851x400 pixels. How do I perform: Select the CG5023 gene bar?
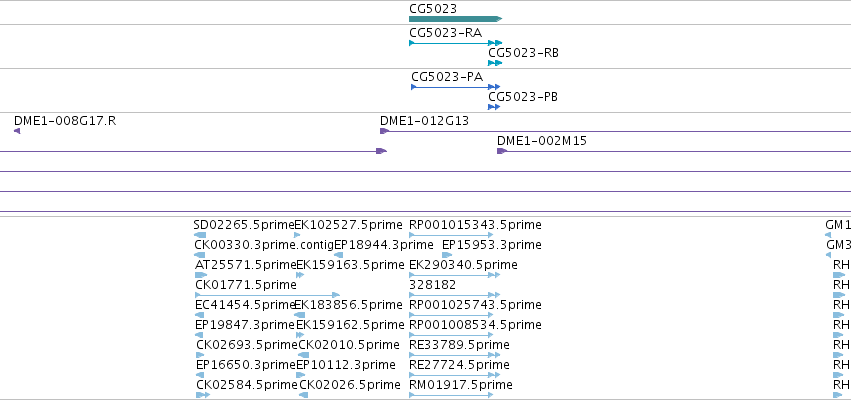tap(455, 19)
